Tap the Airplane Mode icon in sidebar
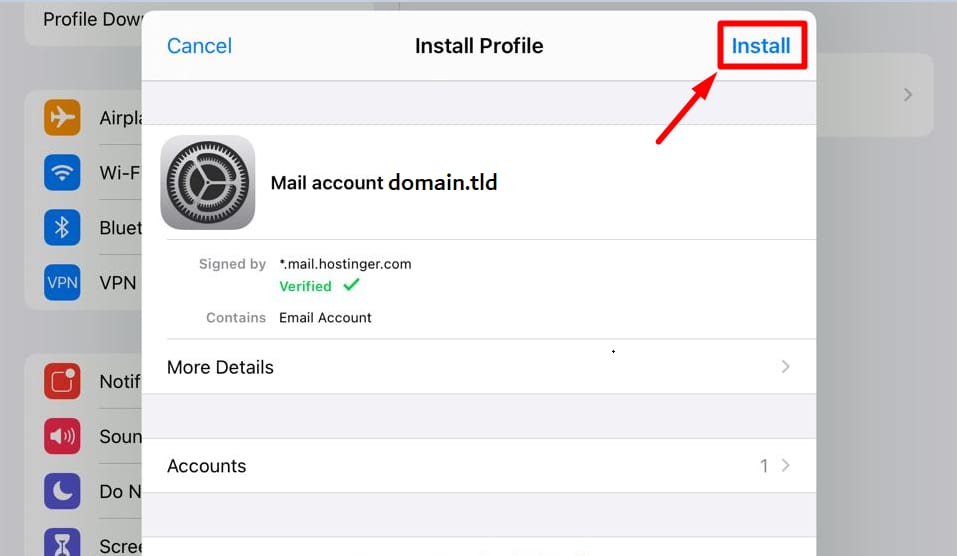The image size is (957, 556). tap(62, 118)
